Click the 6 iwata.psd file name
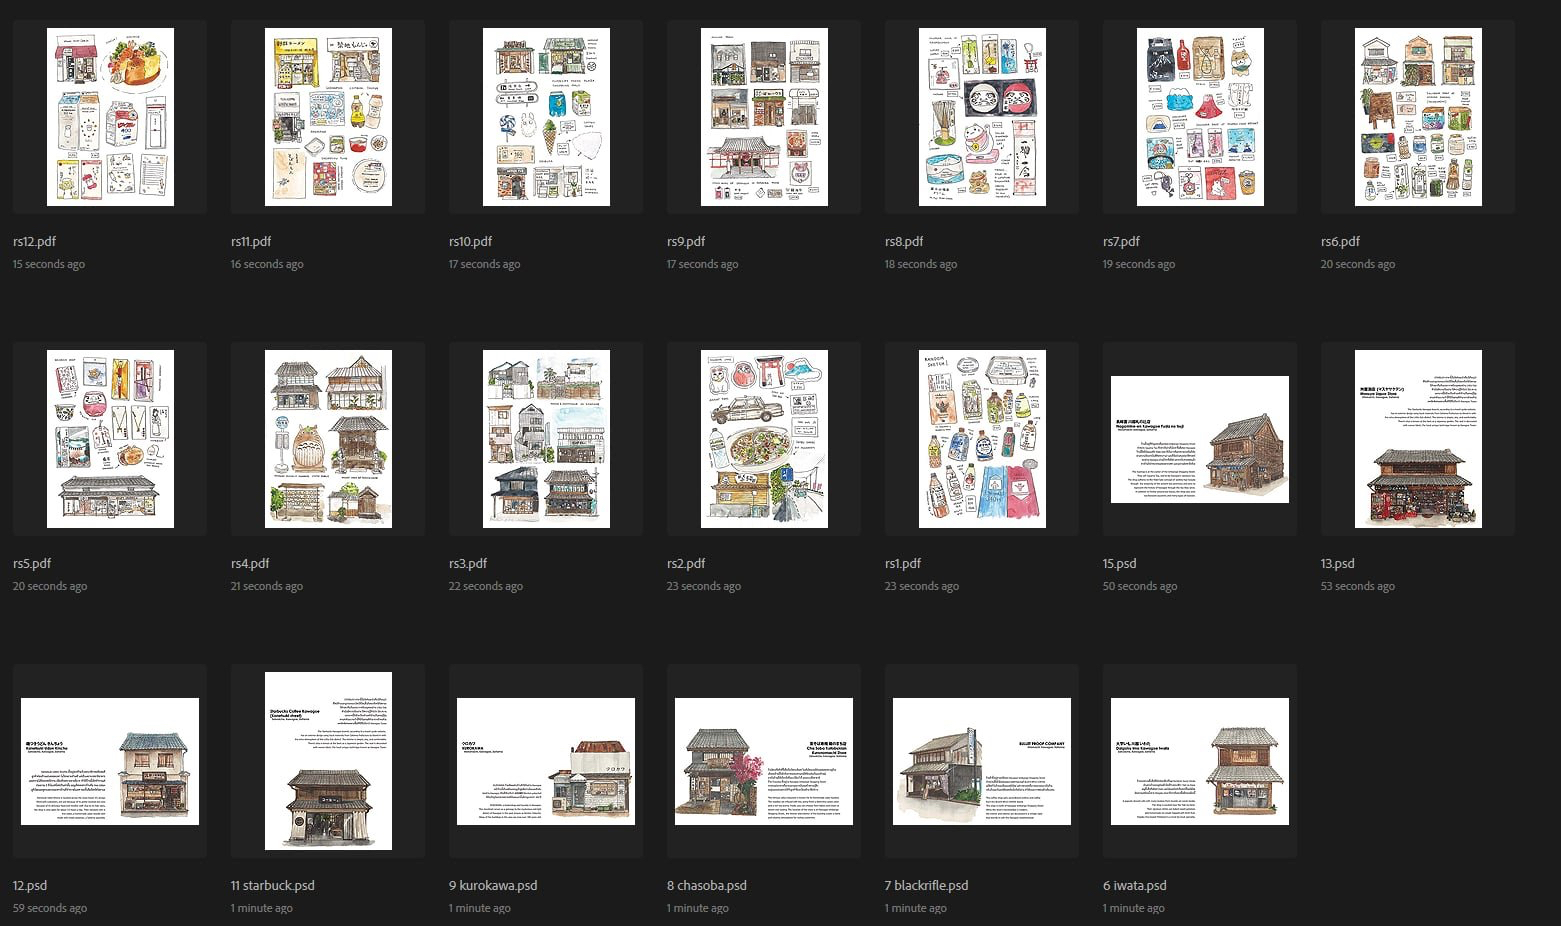This screenshot has height=926, width=1561. (1134, 885)
